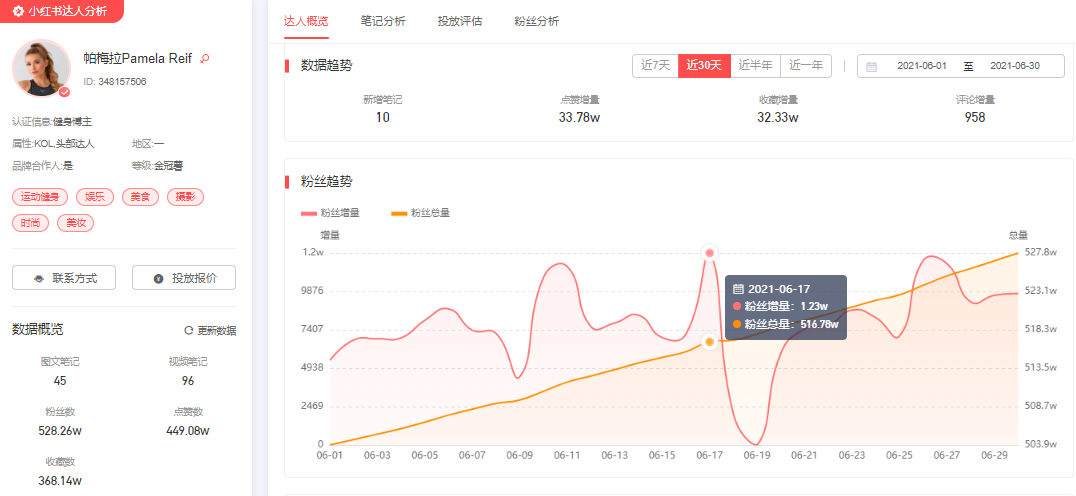The image size is (1076, 496).
Task: Click the 06-19 x-axis label
Action: coord(756,455)
